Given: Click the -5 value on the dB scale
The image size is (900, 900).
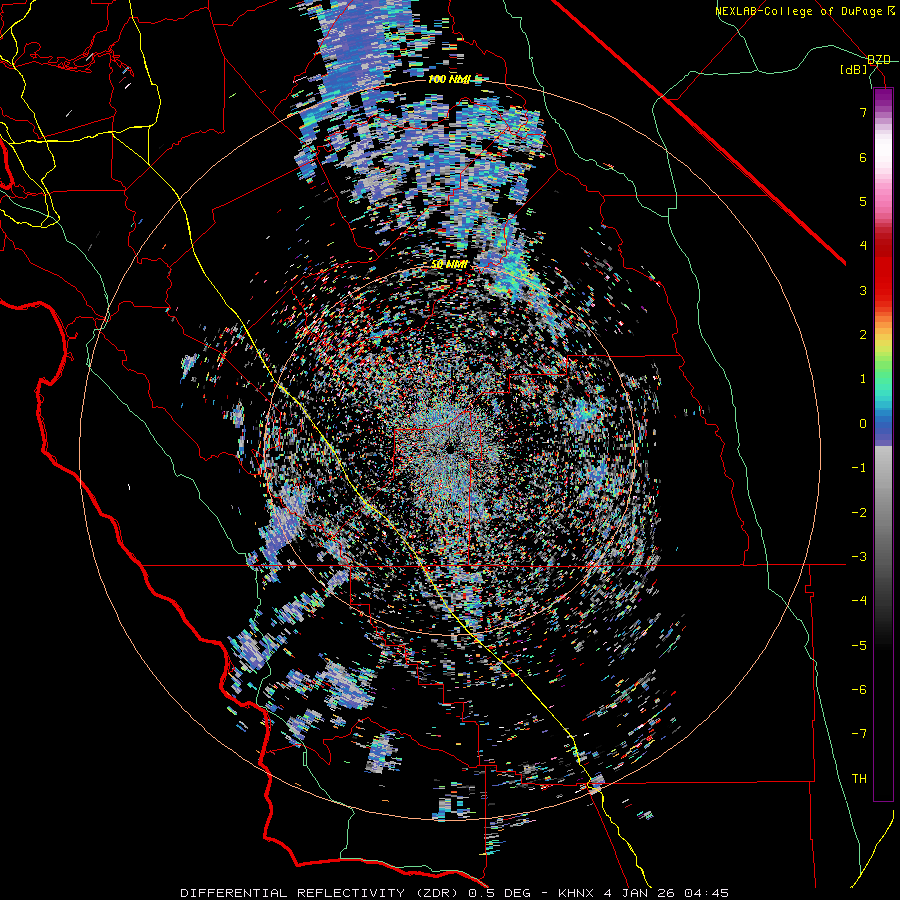Looking at the screenshot, I should click(x=859, y=645).
